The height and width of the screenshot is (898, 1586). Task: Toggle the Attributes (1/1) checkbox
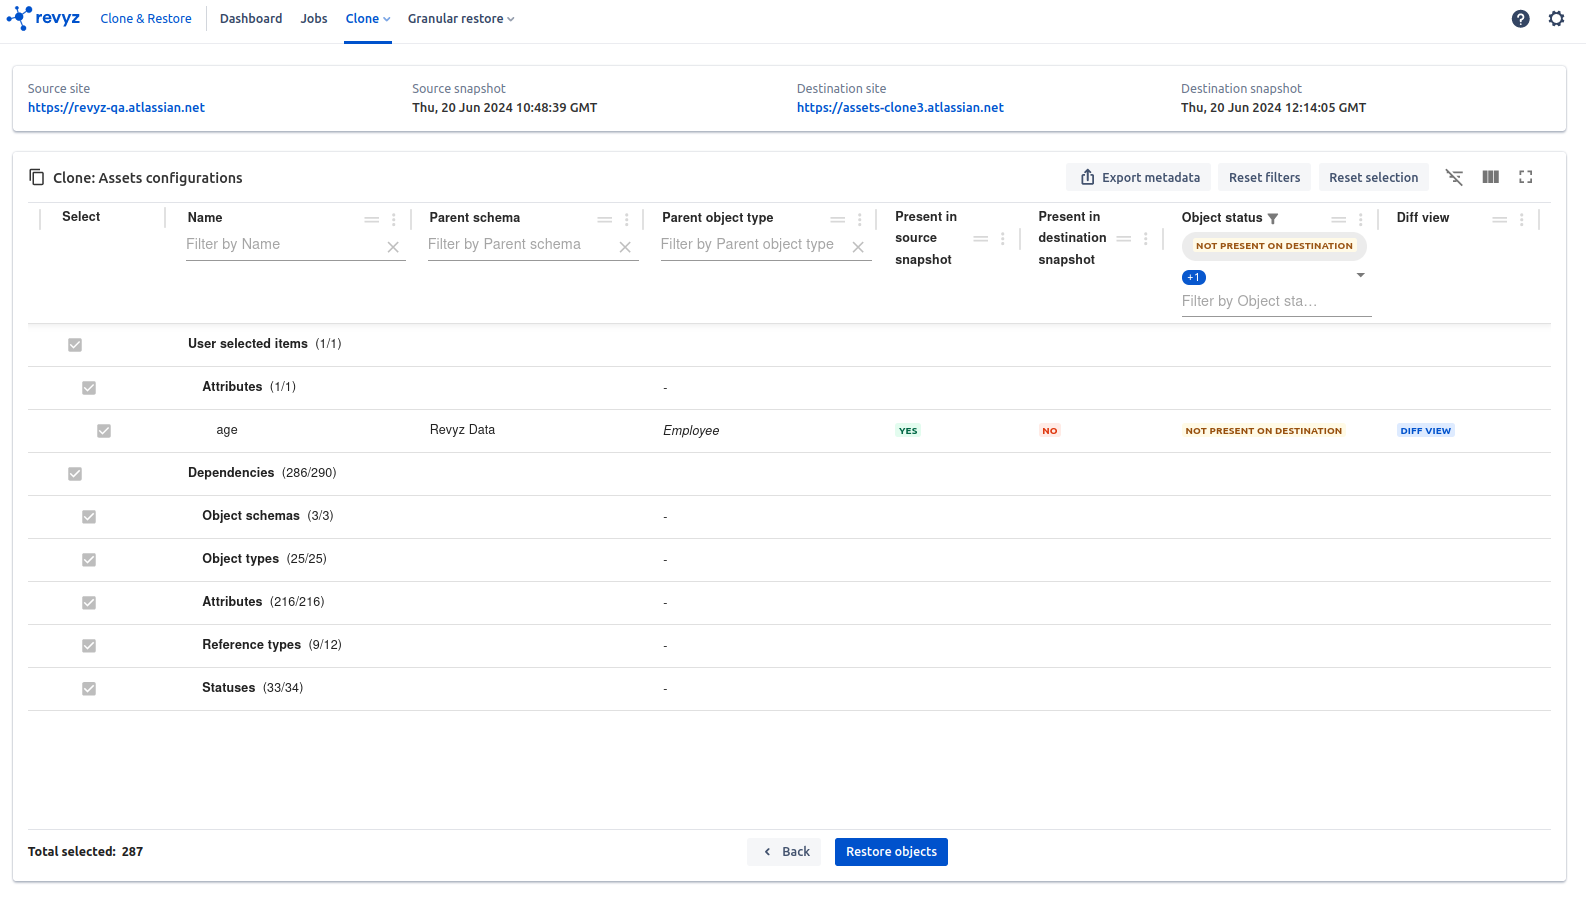[89, 388]
